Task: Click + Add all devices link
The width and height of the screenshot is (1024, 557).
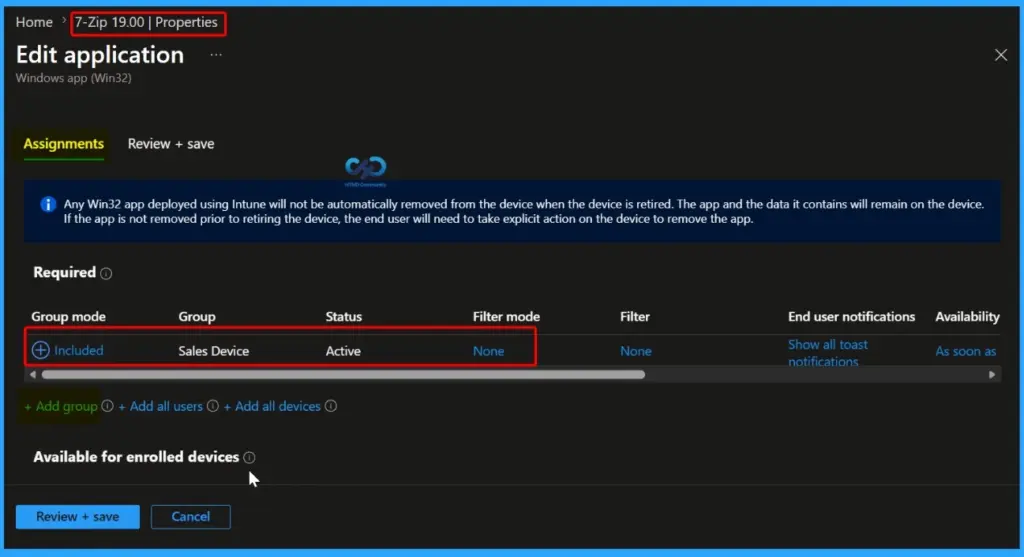Action: [272, 406]
